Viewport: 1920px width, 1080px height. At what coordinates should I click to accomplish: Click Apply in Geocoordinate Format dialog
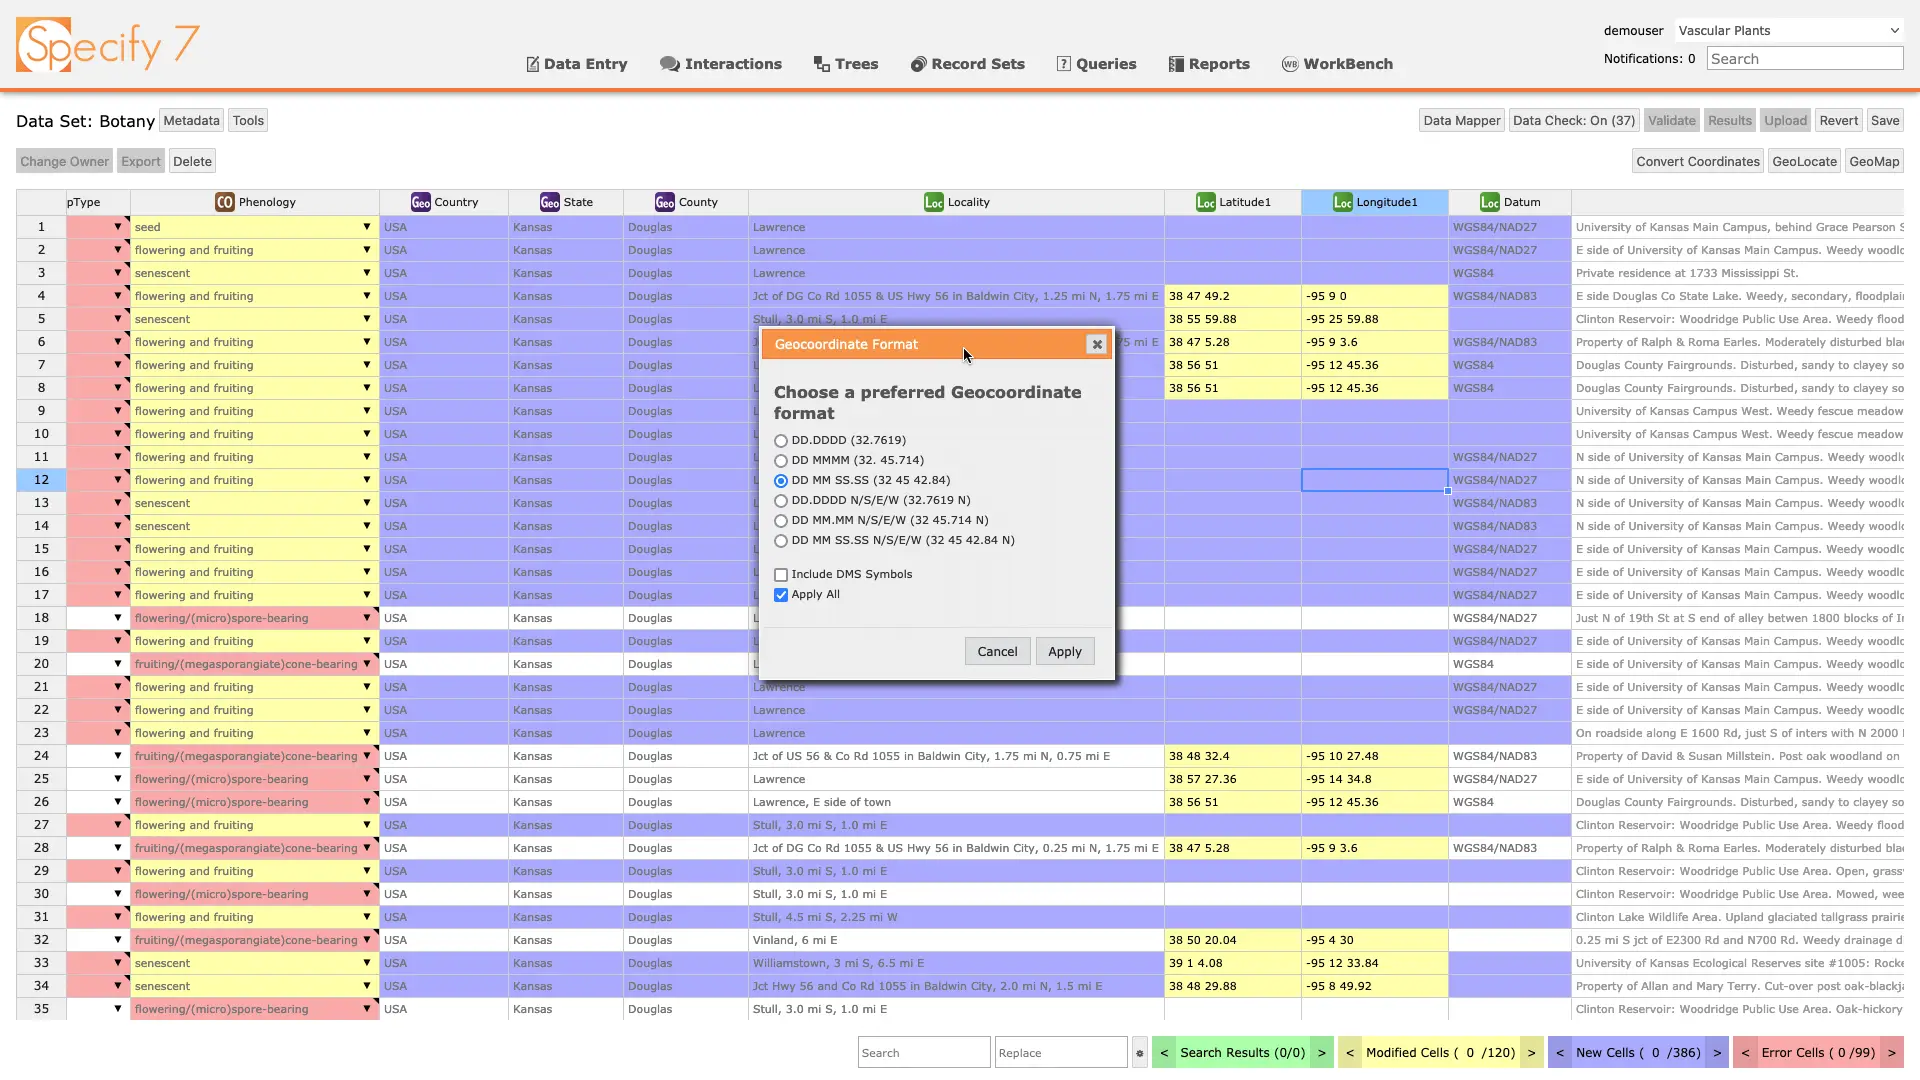click(x=1064, y=651)
